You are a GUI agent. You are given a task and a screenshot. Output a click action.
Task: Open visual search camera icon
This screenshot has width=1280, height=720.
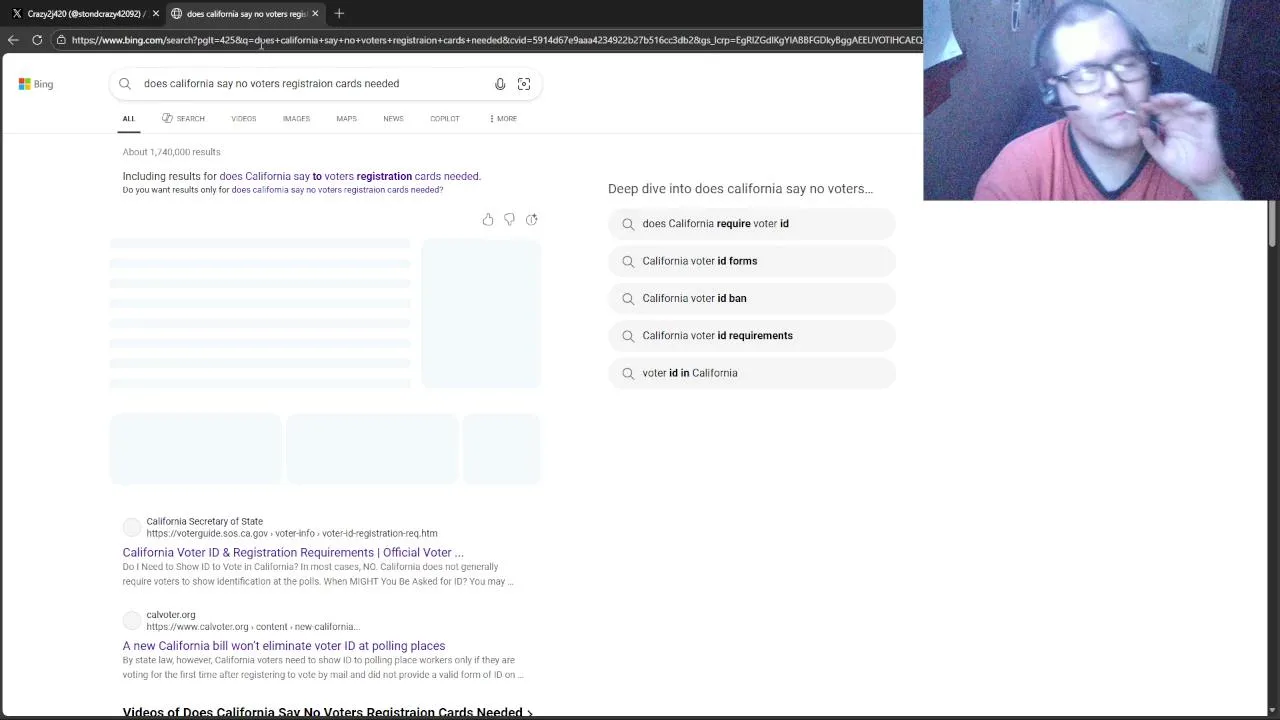coord(524,84)
